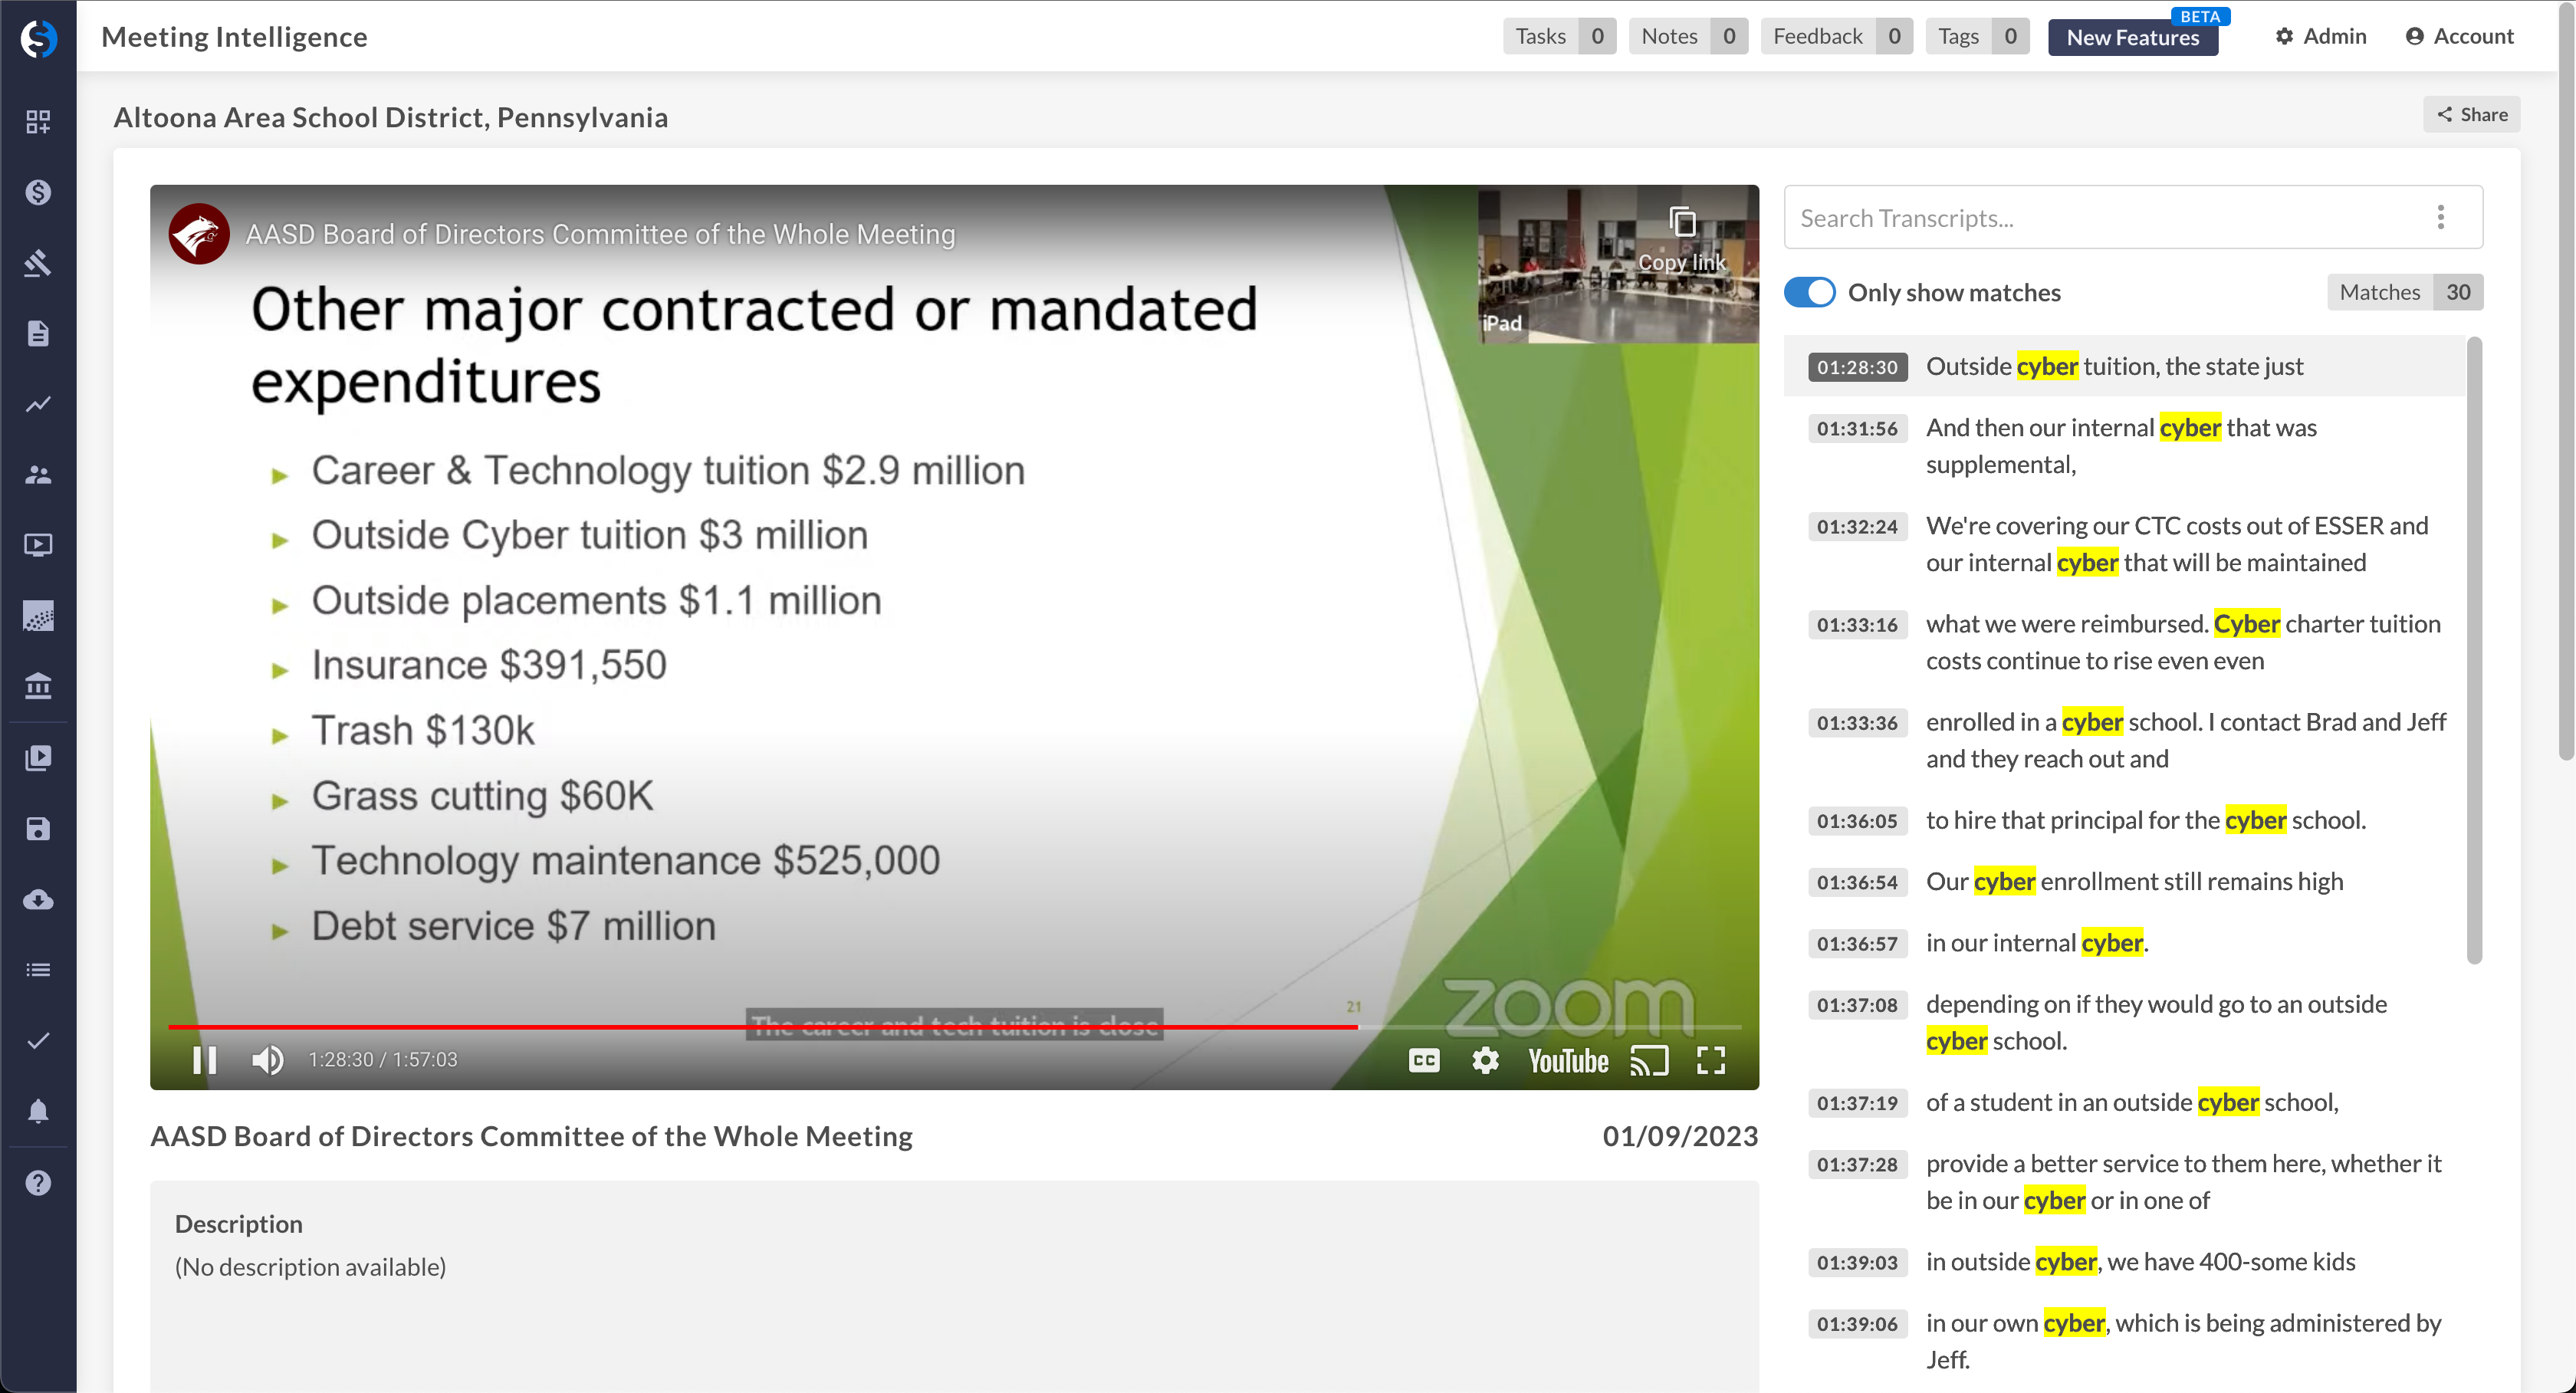This screenshot has width=2576, height=1393.
Task: Click the Matches 30 count badge
Action: 2405,292
